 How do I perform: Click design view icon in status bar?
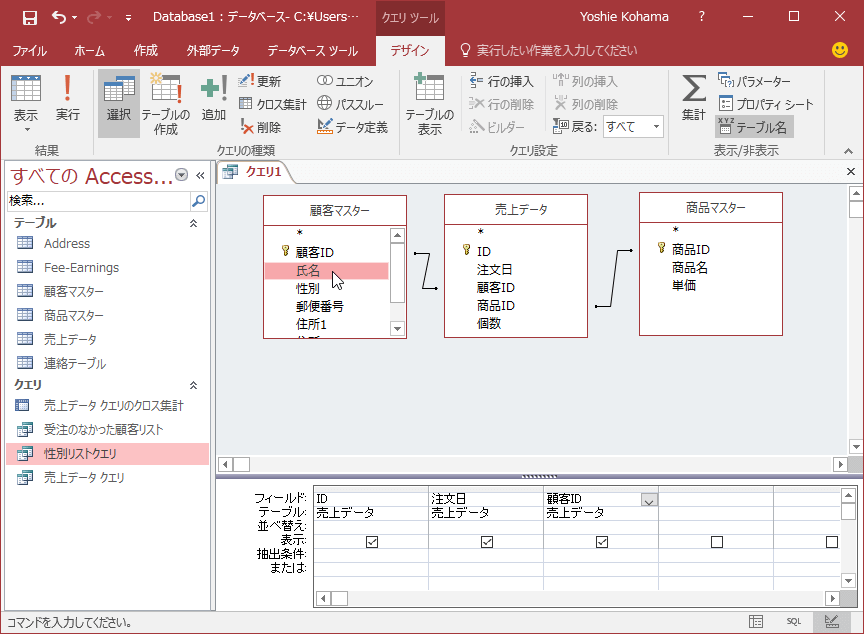(831, 622)
